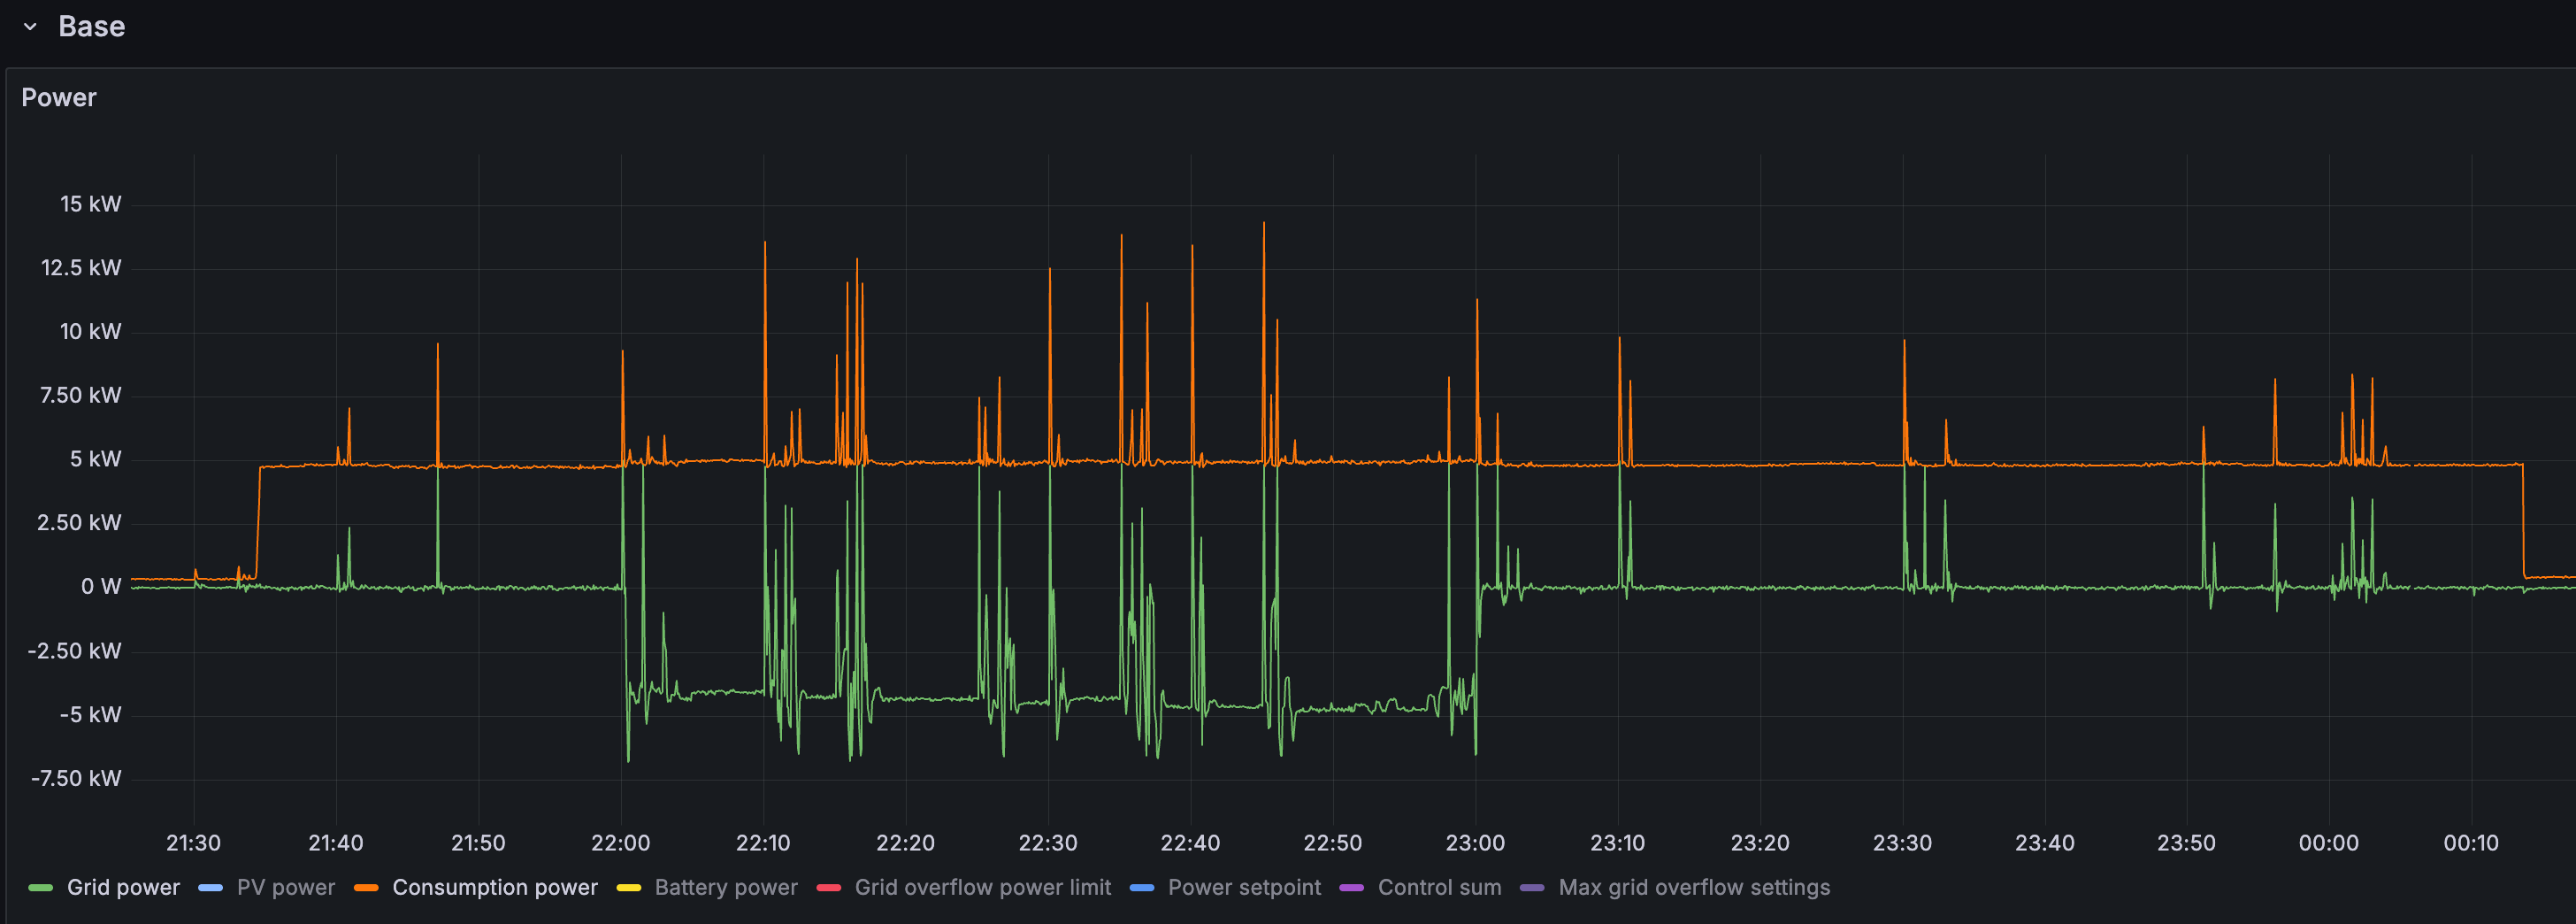Open the violet Max grid overflow swatch
The height and width of the screenshot is (924, 2576).
(x=1532, y=888)
